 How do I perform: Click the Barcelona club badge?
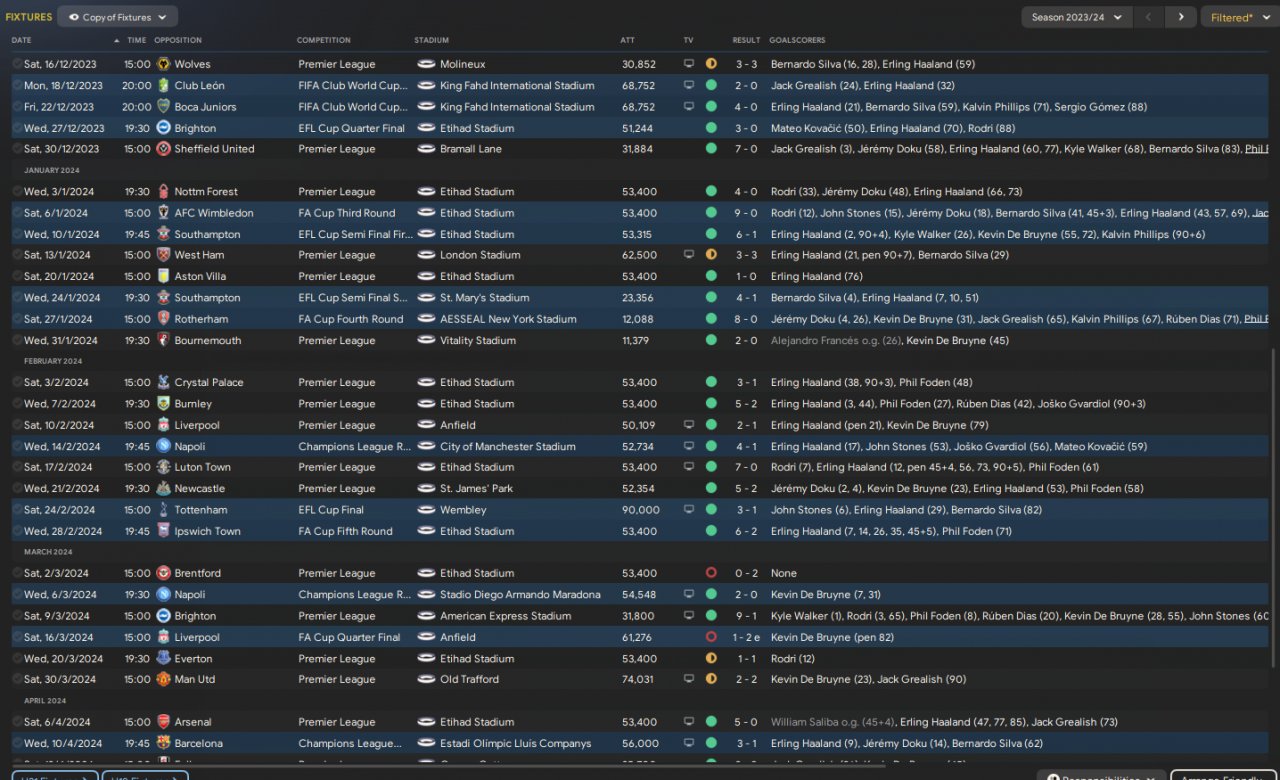coord(163,744)
